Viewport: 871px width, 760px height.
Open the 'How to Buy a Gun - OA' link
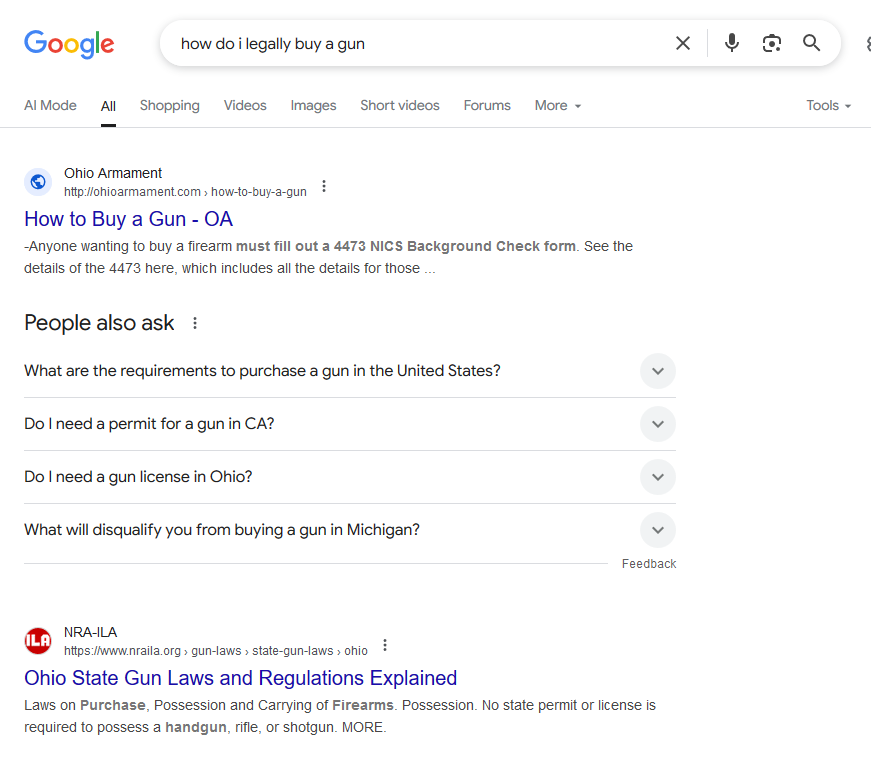(128, 219)
